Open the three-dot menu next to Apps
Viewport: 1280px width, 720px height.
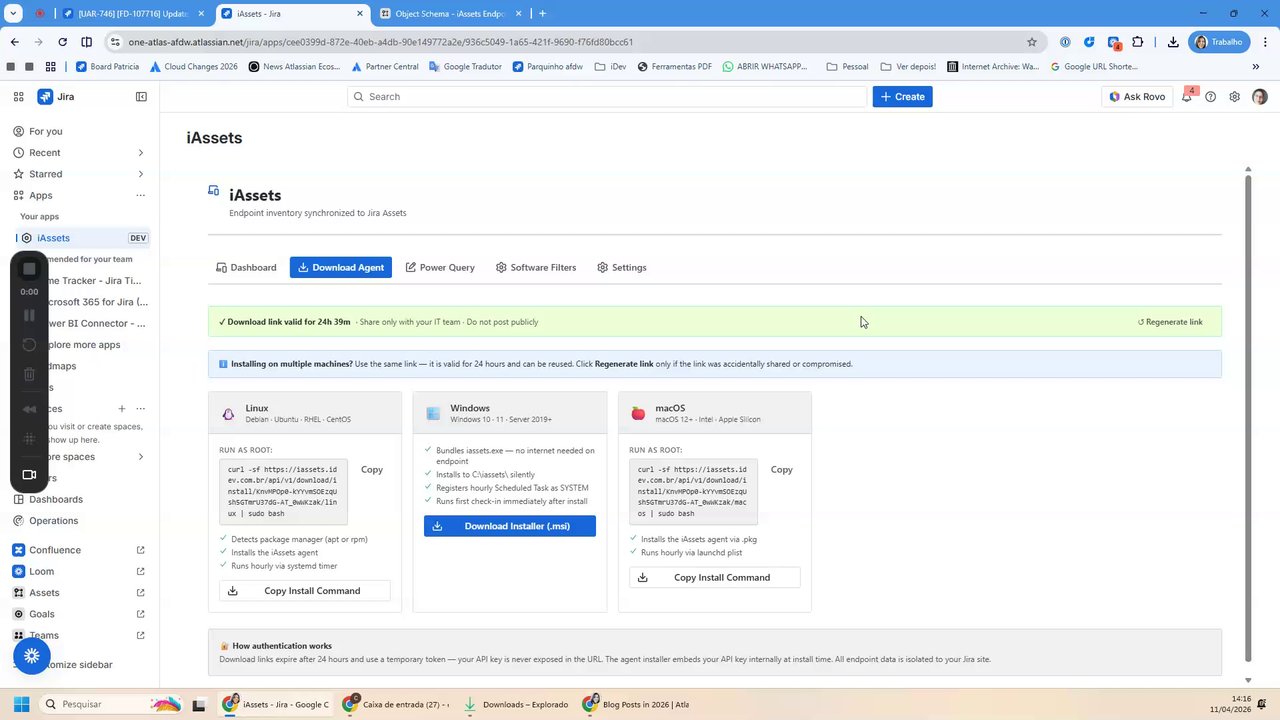[x=140, y=196]
